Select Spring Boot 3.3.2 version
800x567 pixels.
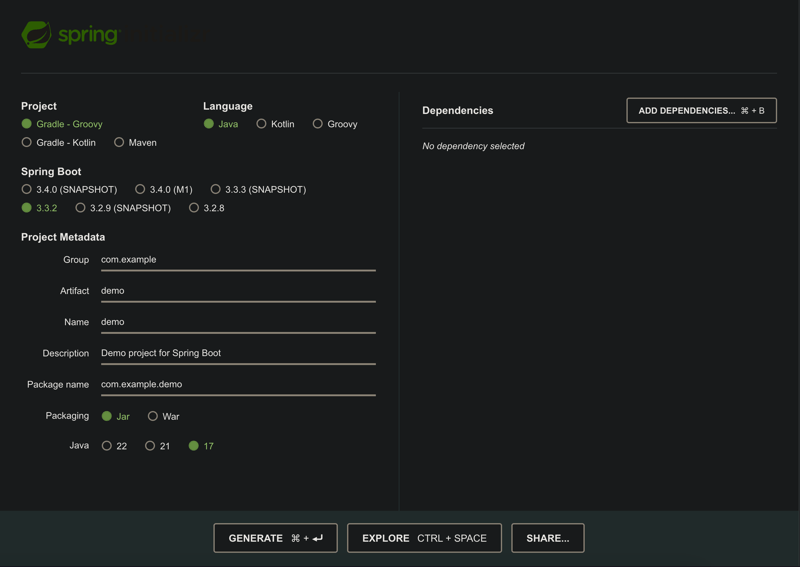(x=39, y=208)
